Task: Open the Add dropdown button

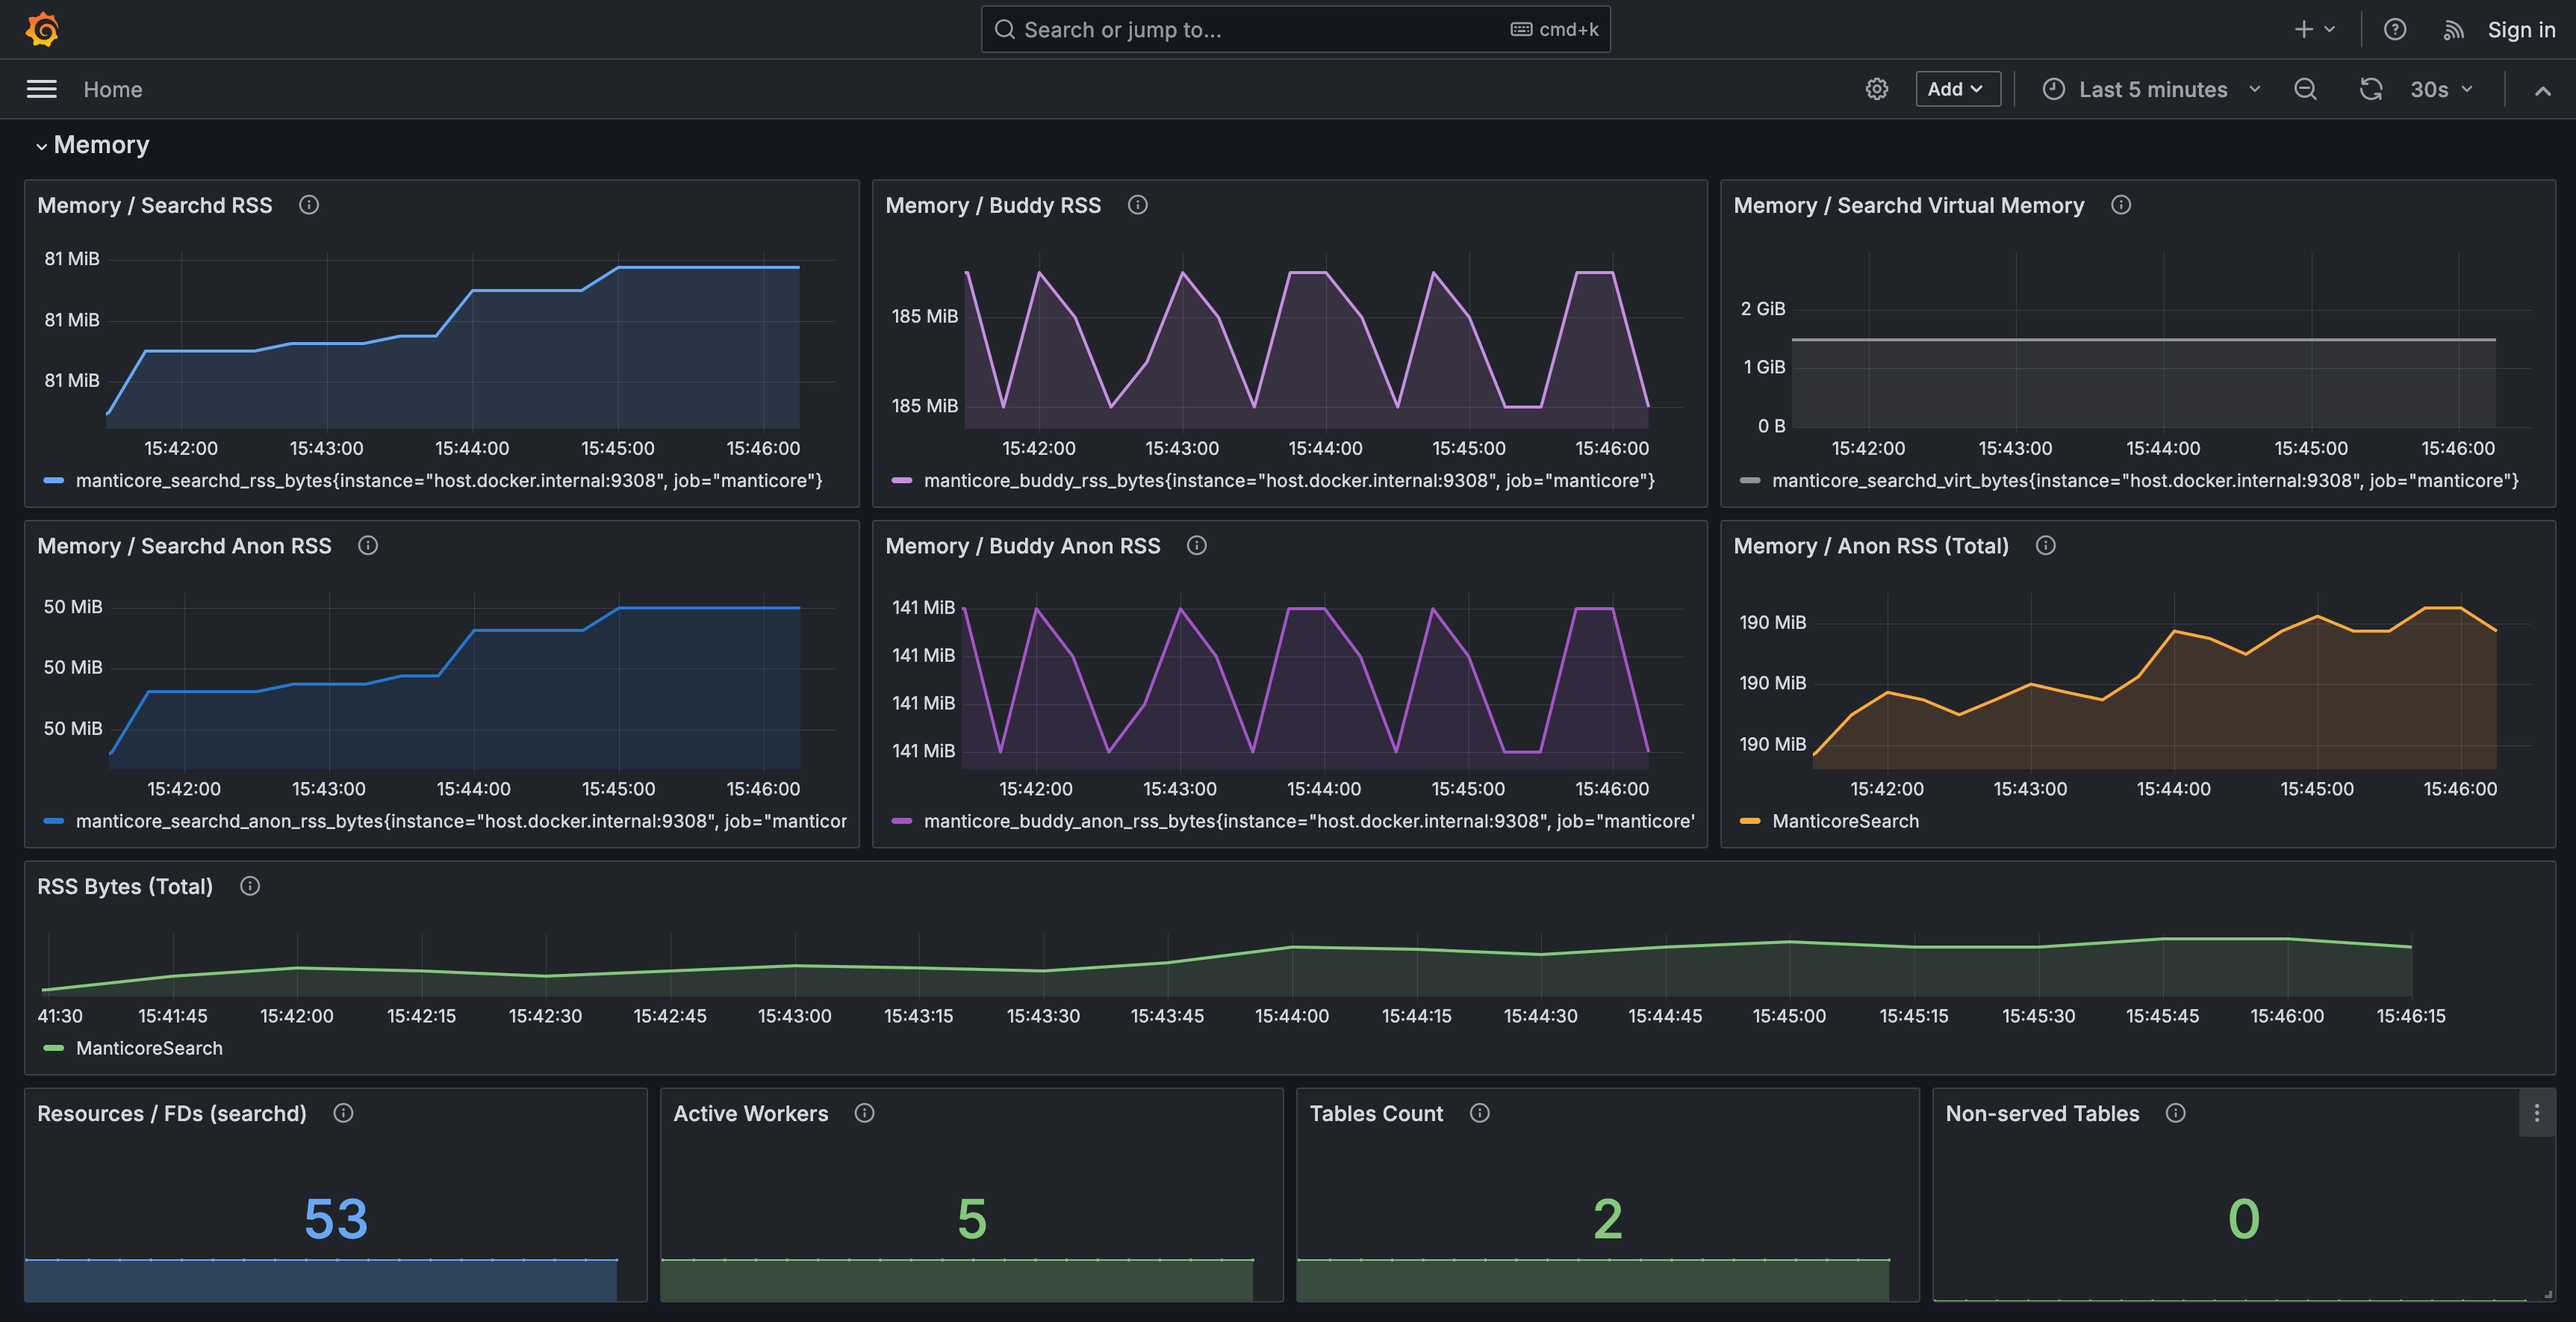Action: point(1956,89)
